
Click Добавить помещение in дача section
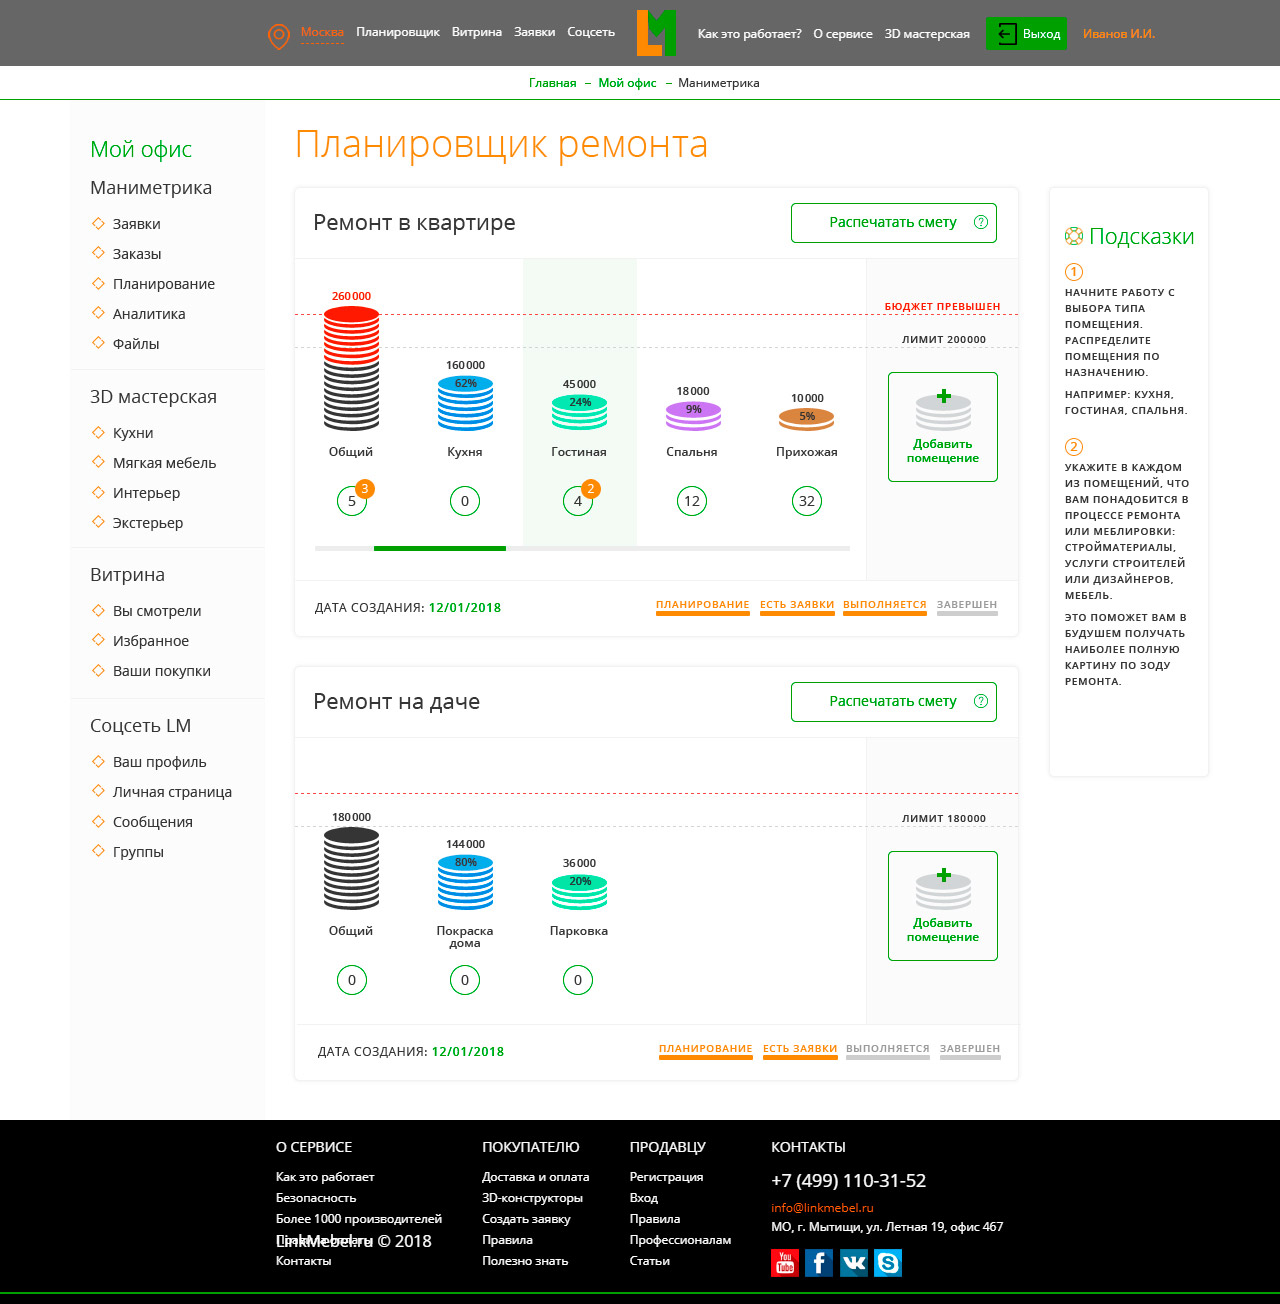(x=943, y=906)
